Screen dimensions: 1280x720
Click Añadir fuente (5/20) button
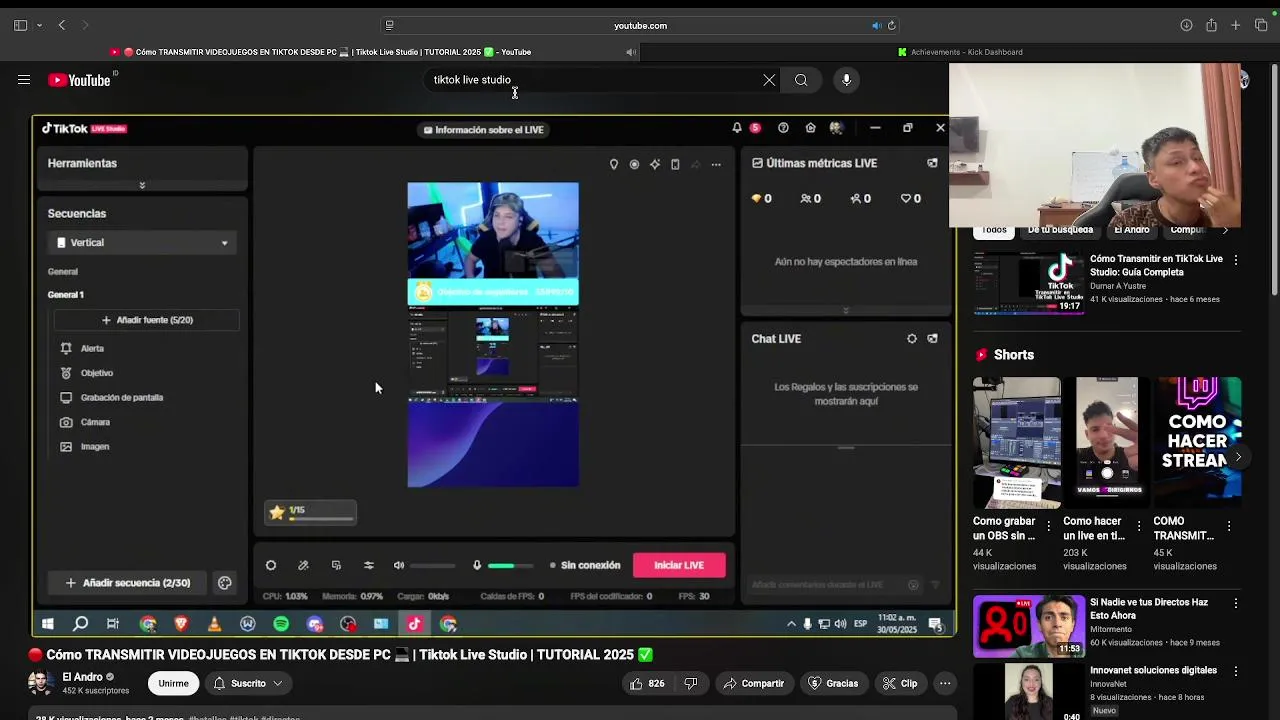146,320
